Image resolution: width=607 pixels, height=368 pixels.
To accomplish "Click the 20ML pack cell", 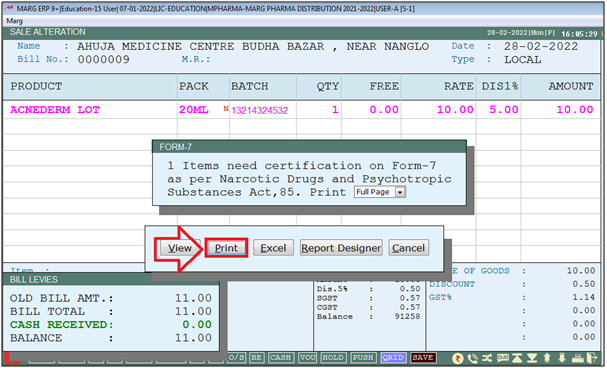I will [194, 110].
